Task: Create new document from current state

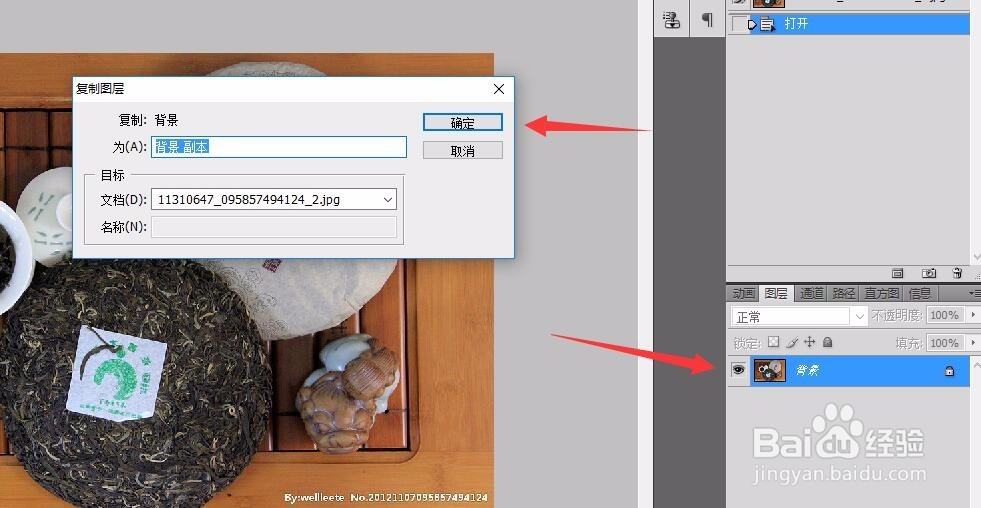Action: 897,273
